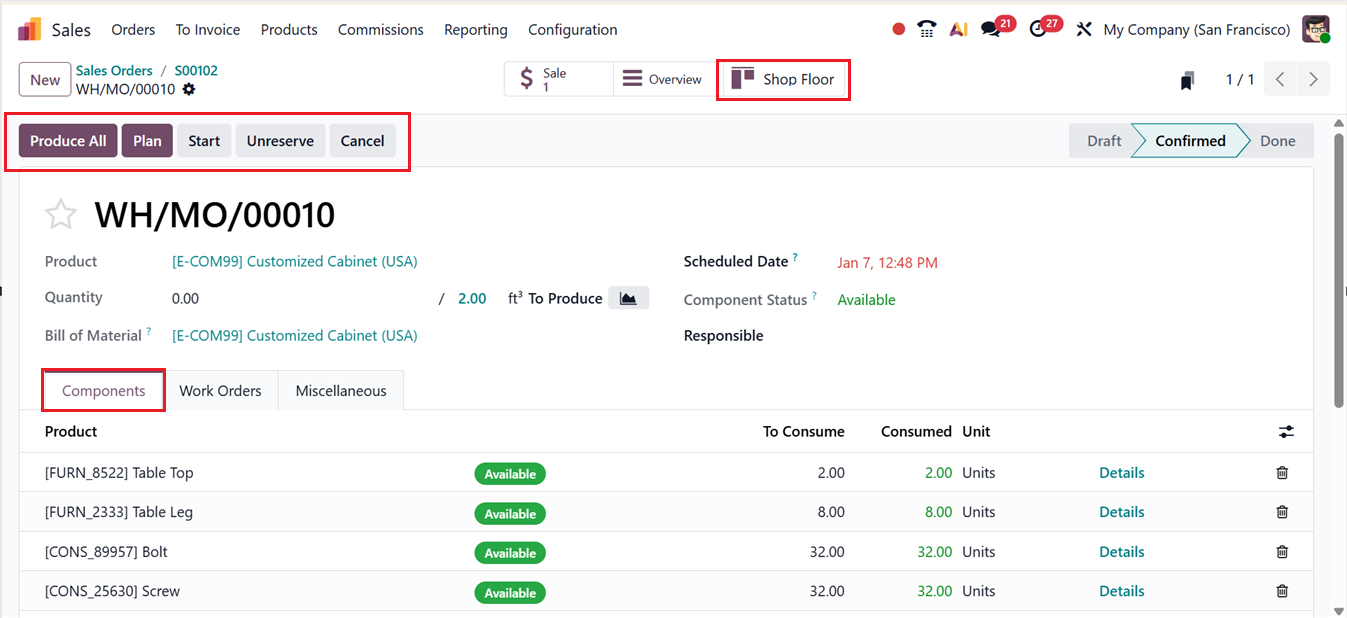Click the Done stage in status bar
Screen dimensions: 1347x618
pyautogui.click(x=1277, y=141)
